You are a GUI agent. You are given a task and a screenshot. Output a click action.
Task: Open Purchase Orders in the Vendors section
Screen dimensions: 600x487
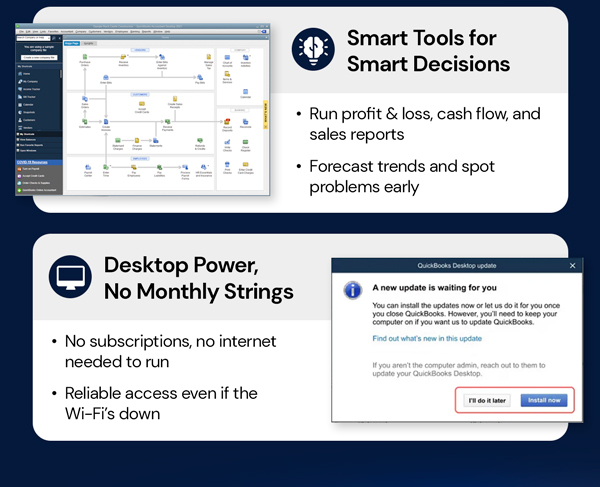tap(85, 59)
